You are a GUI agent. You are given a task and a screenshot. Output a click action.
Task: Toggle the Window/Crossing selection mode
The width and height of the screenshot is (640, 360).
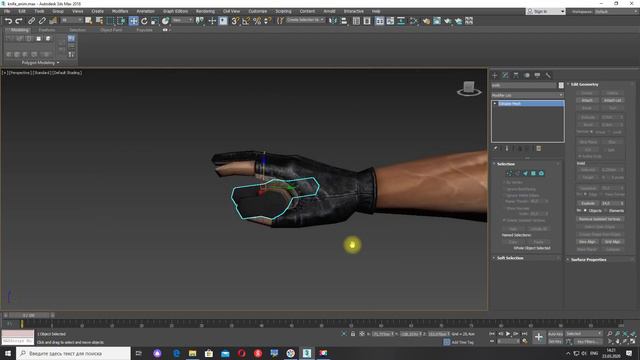tap(121, 21)
